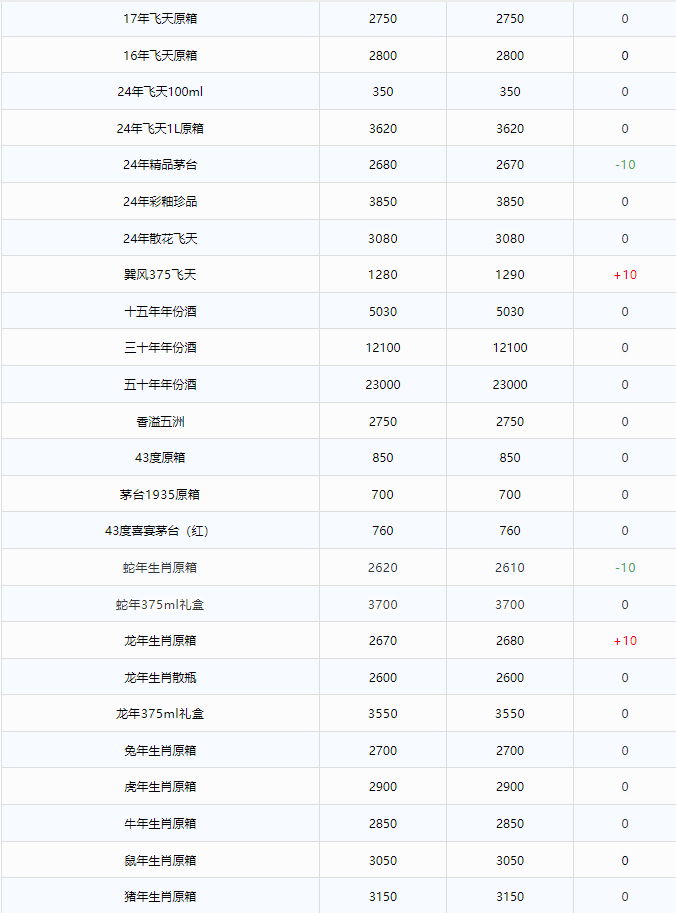Select the 兔年生肖原箱 product name
The width and height of the screenshot is (676, 913).
tap(160, 751)
